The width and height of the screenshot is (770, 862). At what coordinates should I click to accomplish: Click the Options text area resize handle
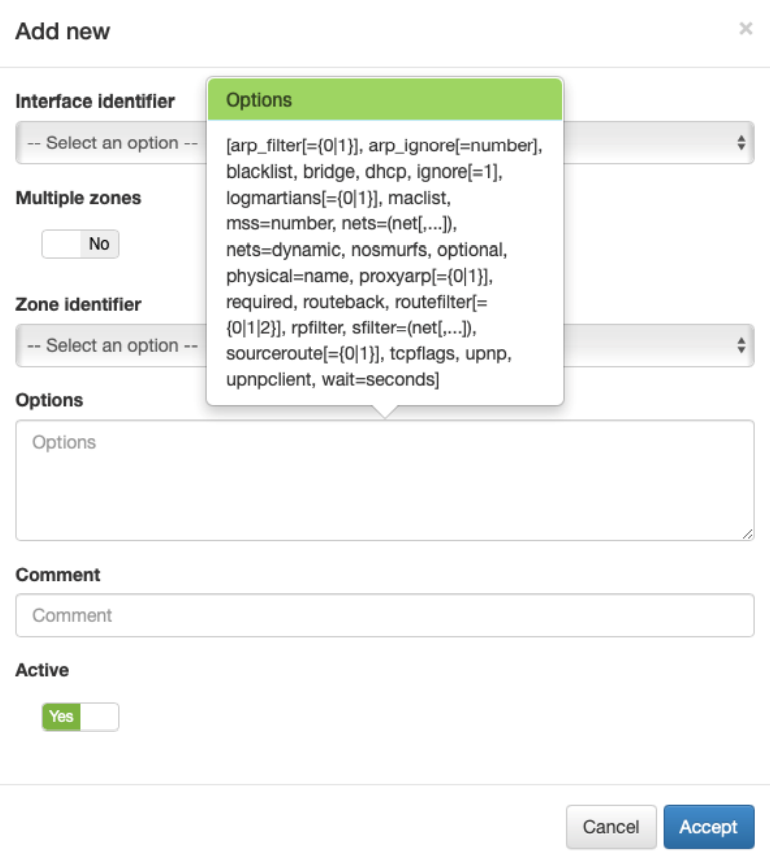click(x=748, y=535)
